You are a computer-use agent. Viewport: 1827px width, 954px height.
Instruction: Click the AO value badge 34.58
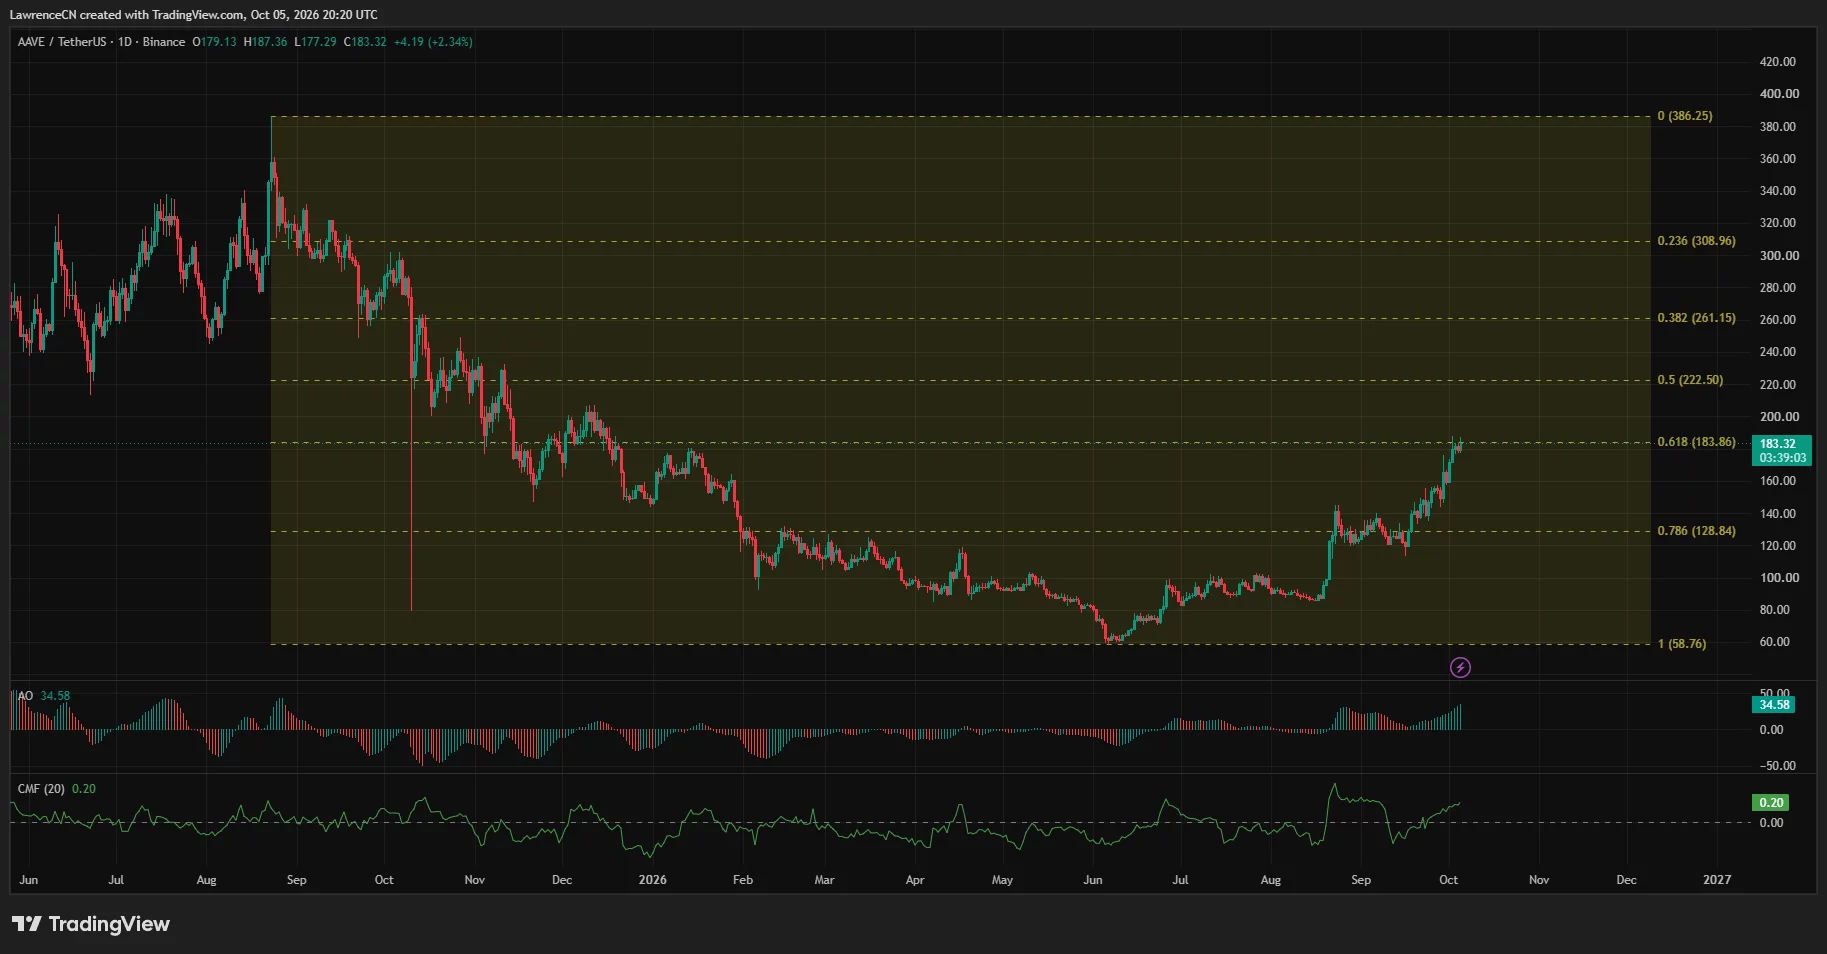(x=1774, y=705)
